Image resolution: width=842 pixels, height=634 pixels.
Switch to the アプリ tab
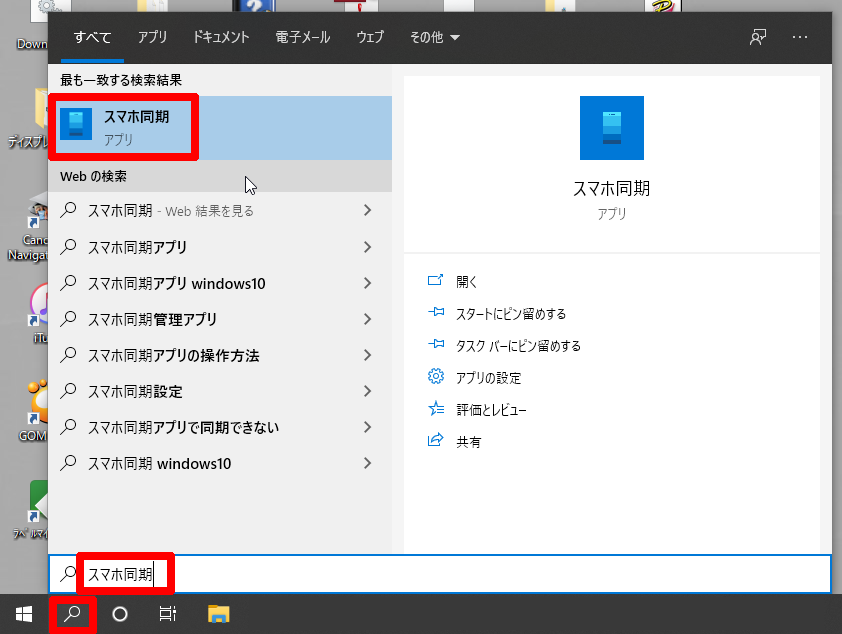(x=153, y=37)
